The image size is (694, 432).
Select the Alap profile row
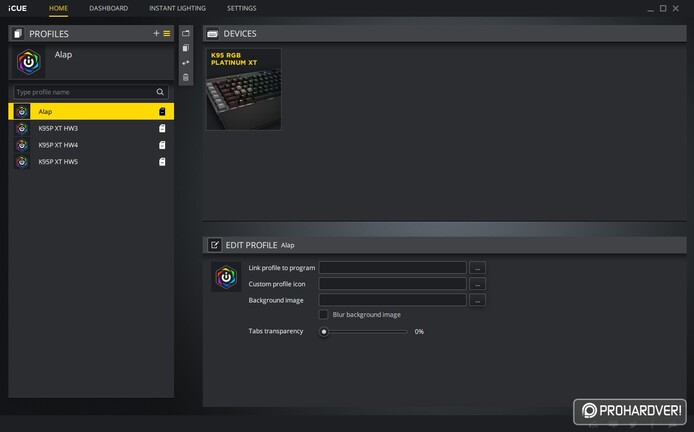click(x=91, y=112)
